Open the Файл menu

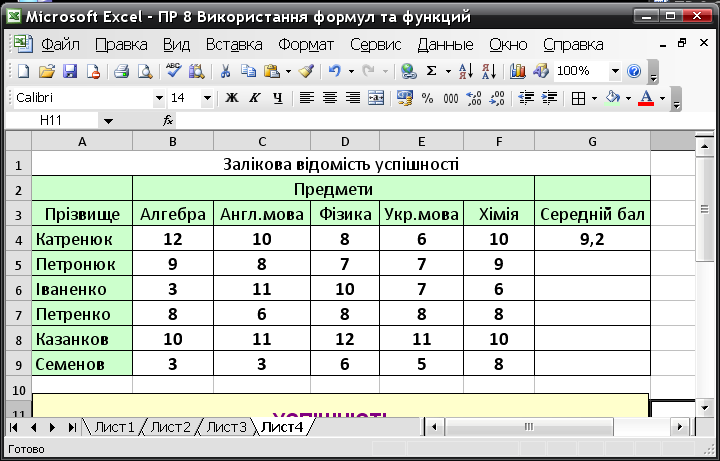pos(60,45)
